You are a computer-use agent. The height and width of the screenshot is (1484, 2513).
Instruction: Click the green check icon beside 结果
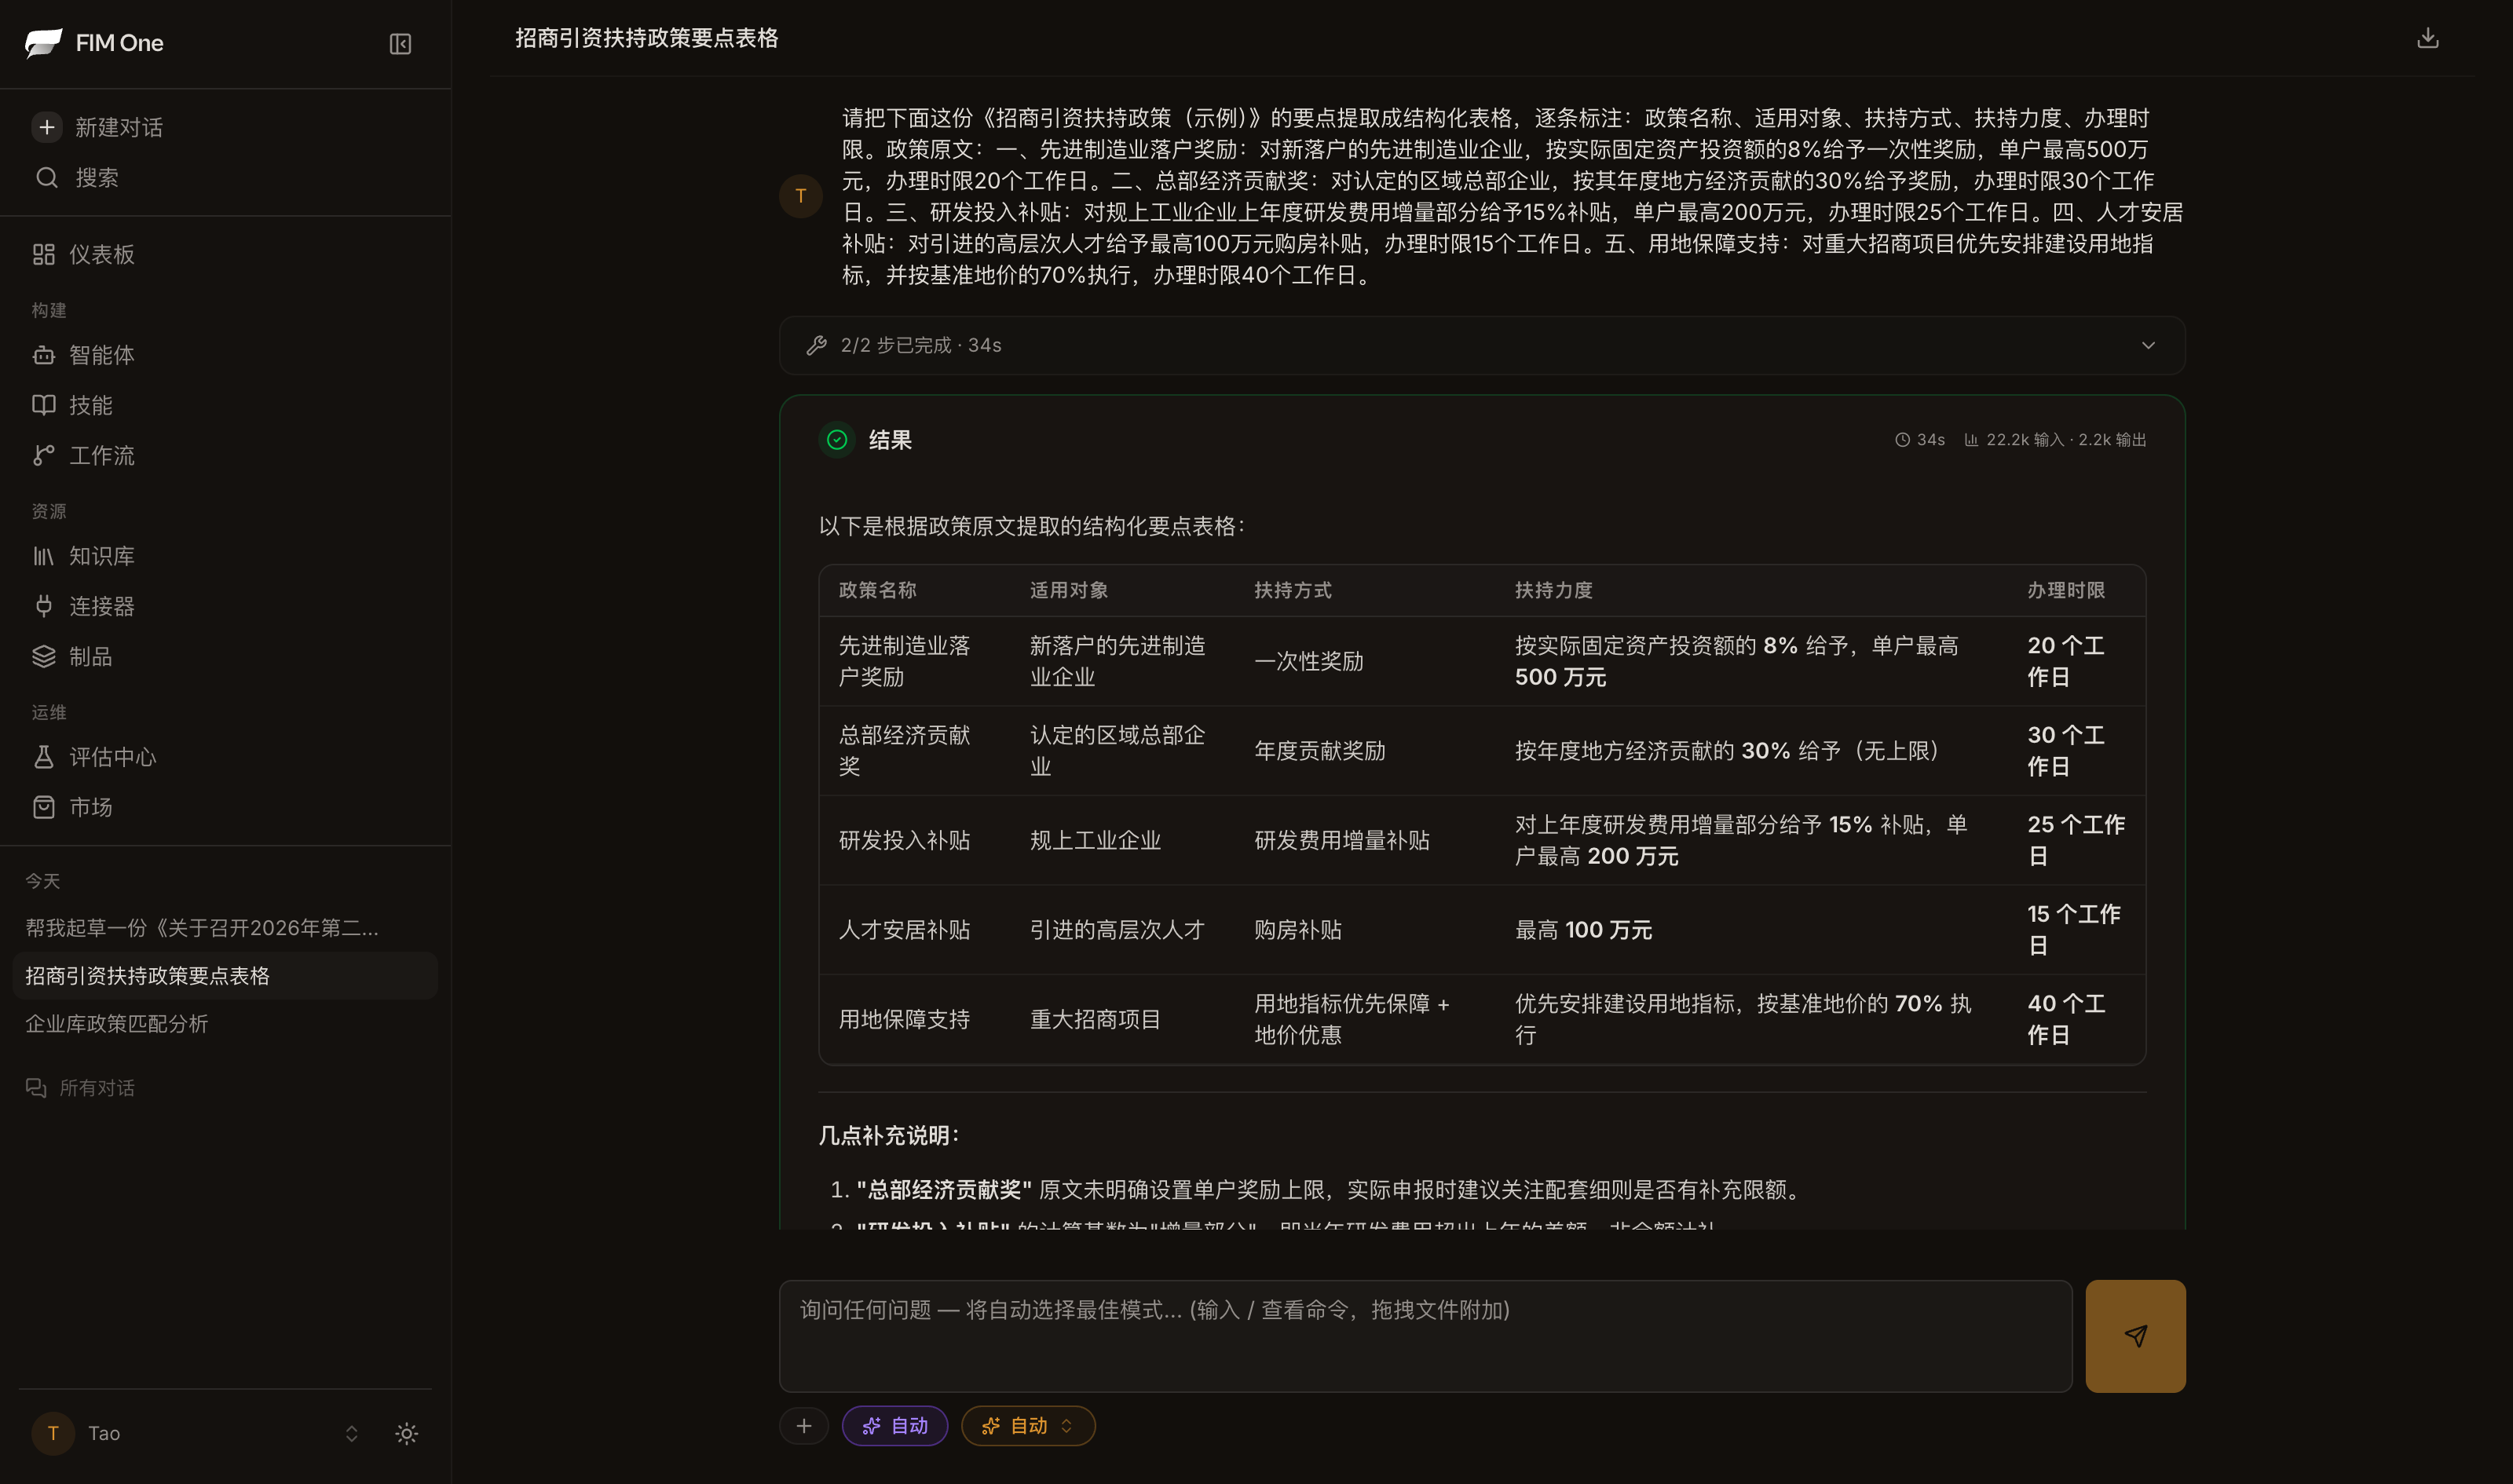click(x=837, y=440)
